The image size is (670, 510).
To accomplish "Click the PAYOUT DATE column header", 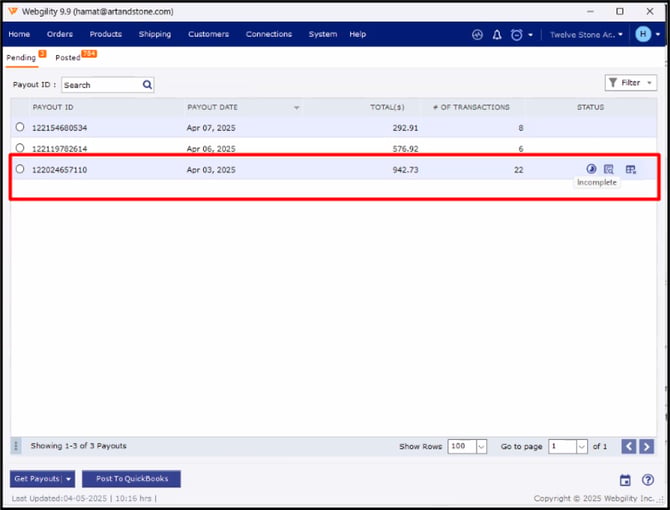I will [212, 107].
